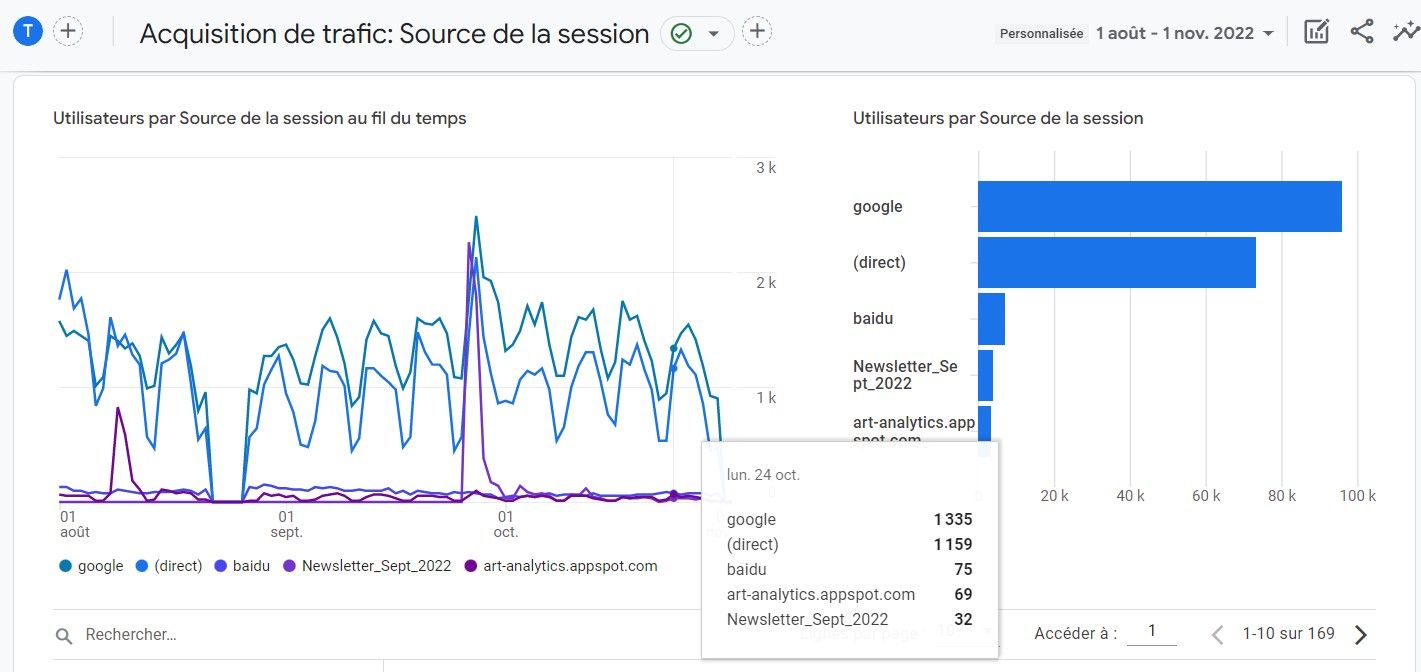Click the (direct) value 1 159 in tooltip
1421x672 pixels.
point(953,545)
